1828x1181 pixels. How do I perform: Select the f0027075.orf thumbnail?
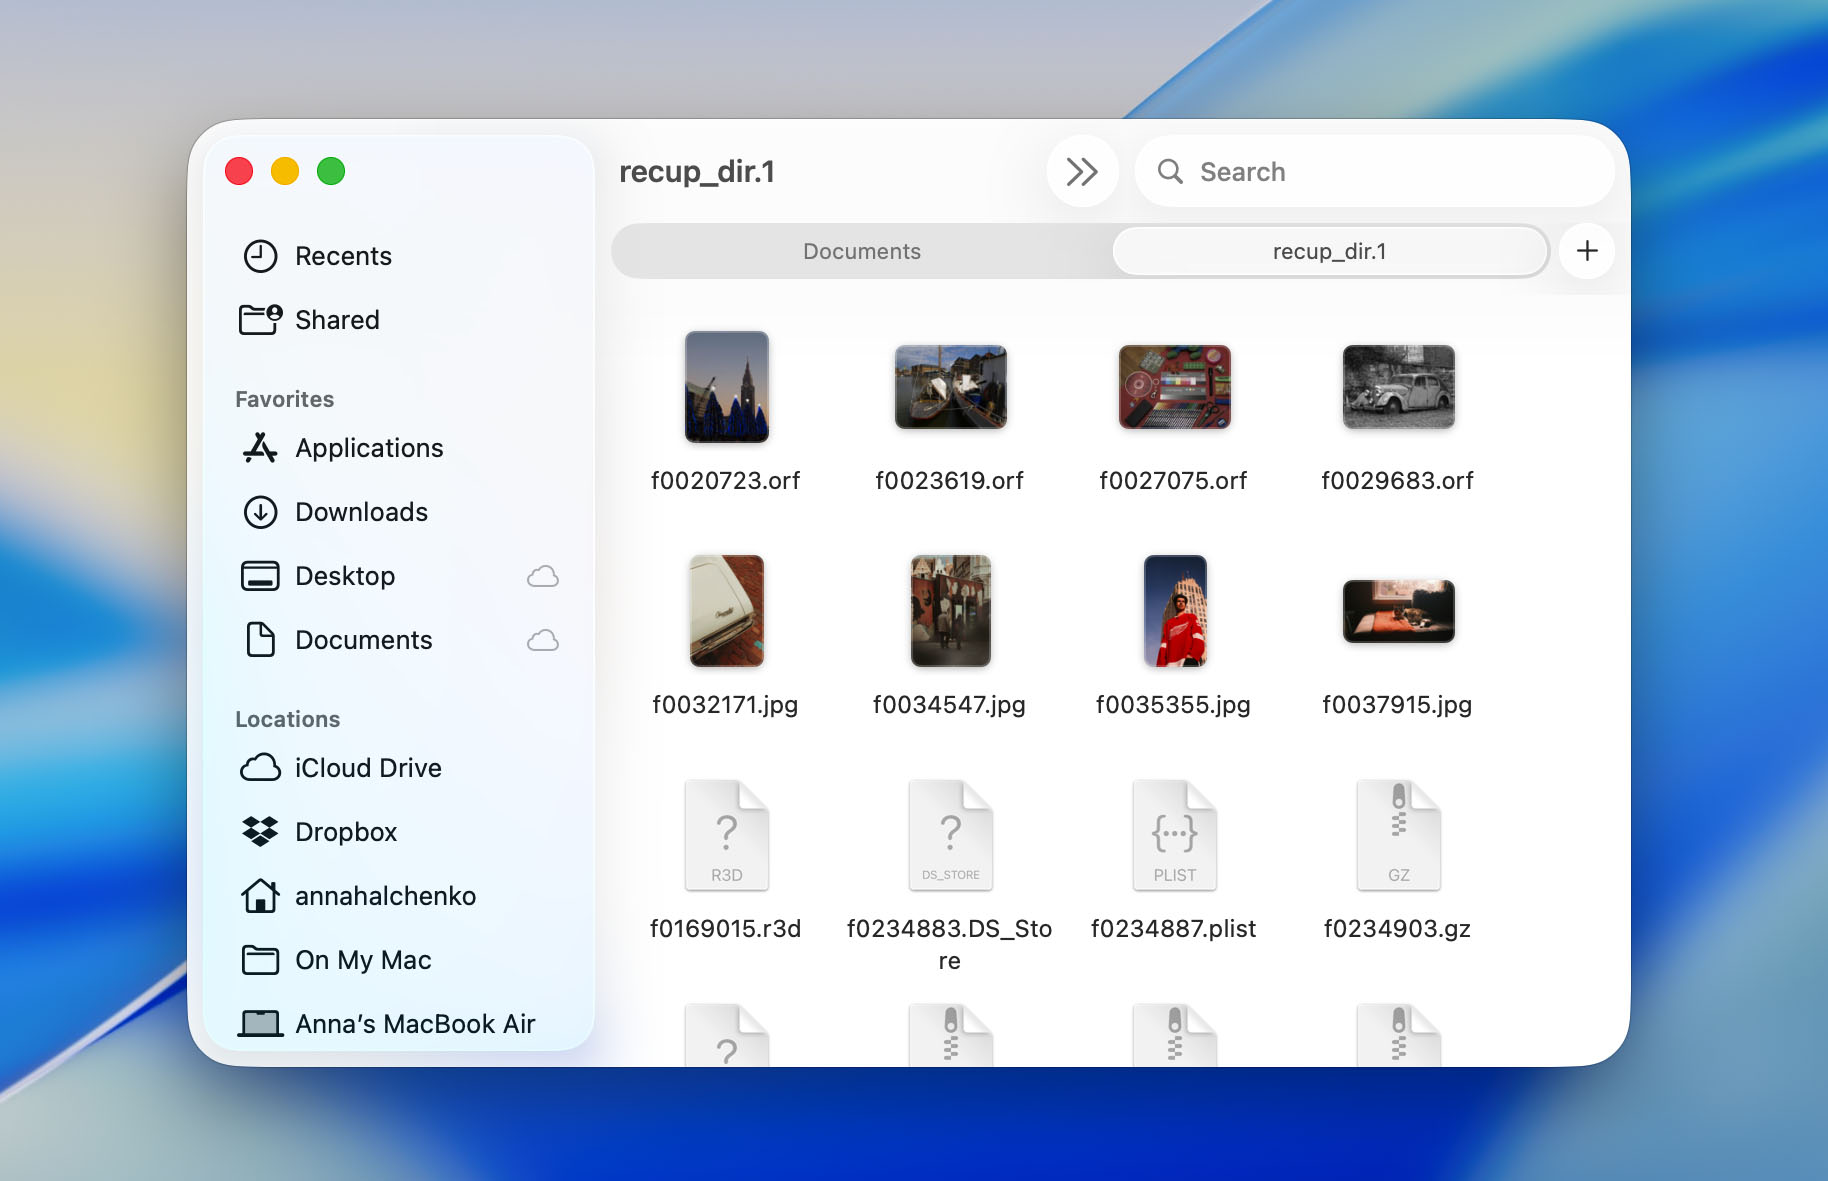pyautogui.click(x=1175, y=387)
